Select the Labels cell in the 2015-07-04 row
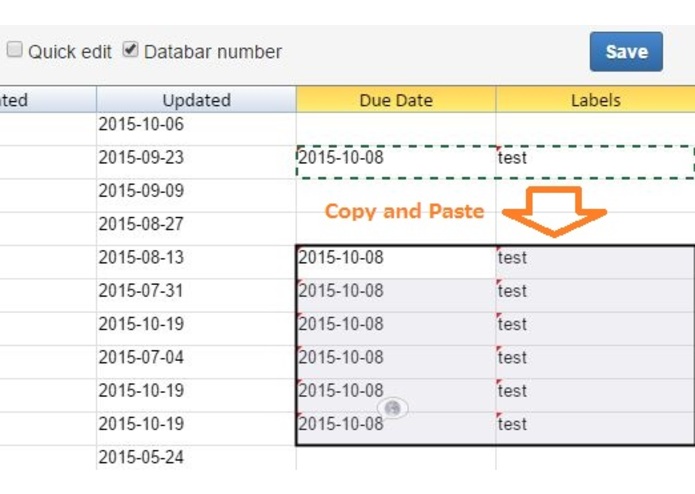Image resolution: width=695 pixels, height=494 pixels. click(595, 362)
